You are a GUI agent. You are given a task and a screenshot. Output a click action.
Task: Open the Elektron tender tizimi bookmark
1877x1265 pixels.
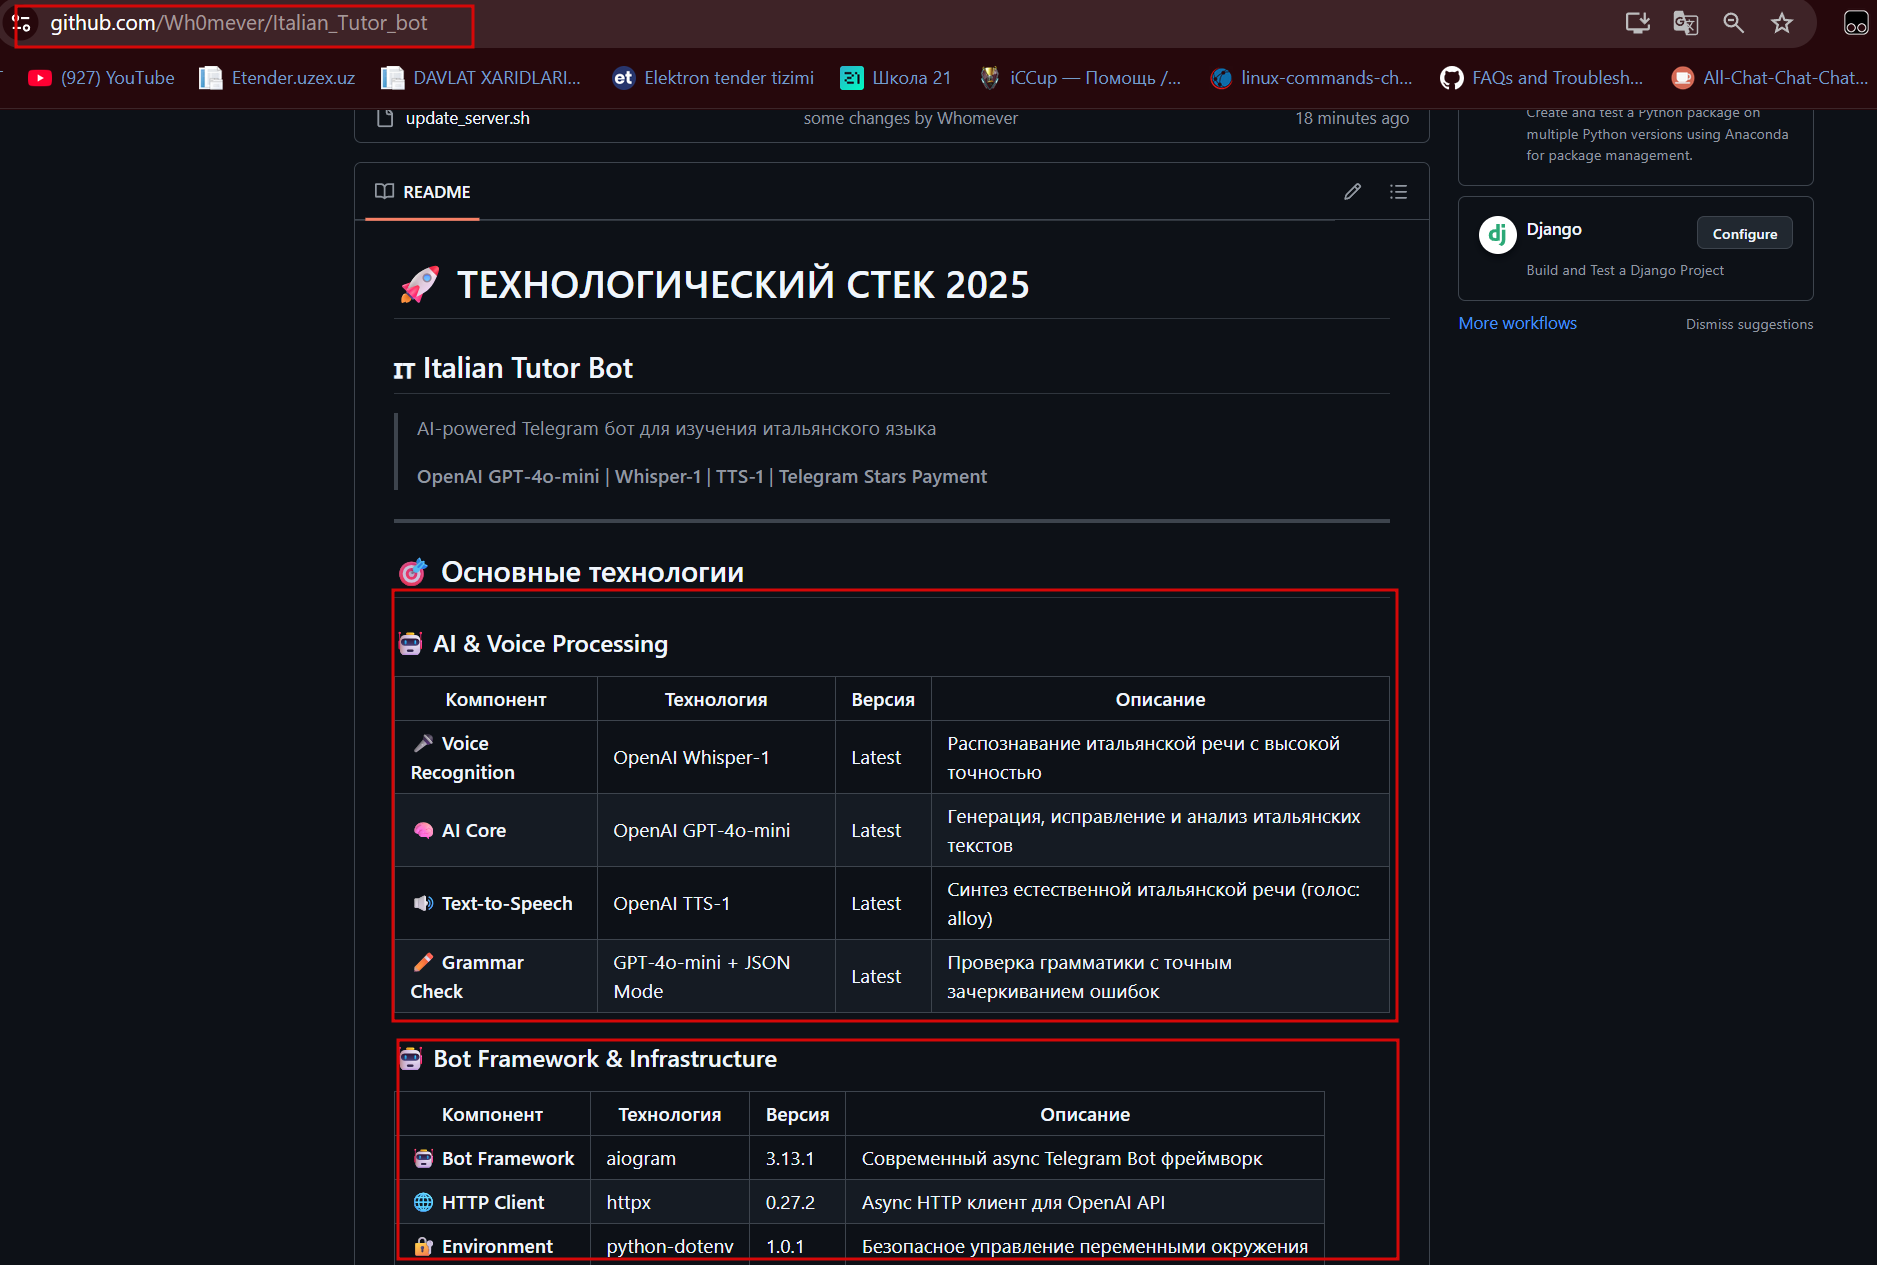point(713,78)
